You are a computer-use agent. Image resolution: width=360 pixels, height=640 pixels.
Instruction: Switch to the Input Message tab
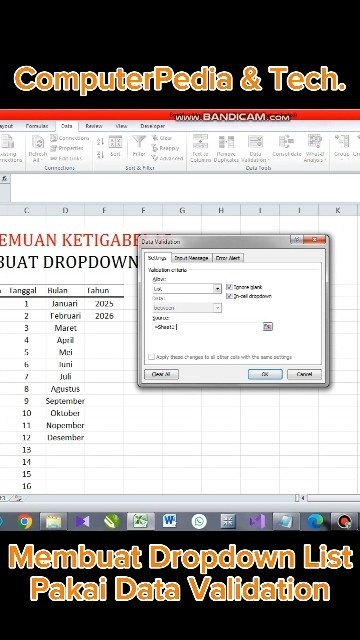(191, 258)
